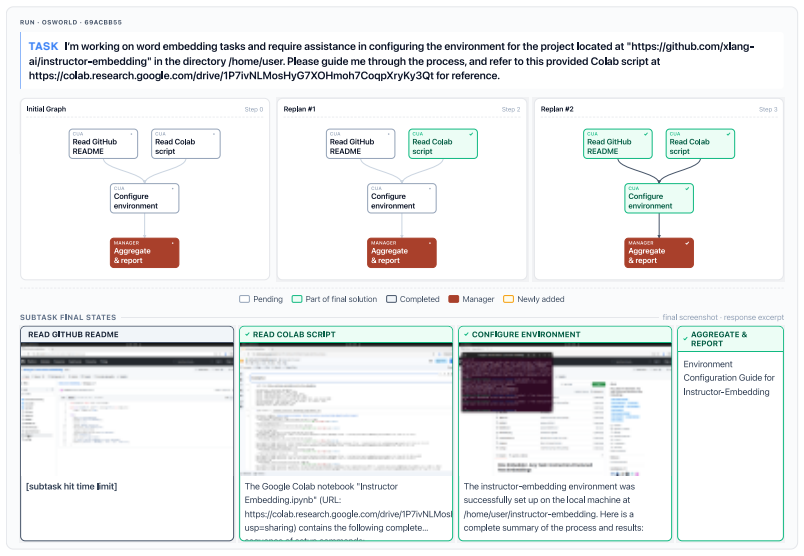Click the Configure environment node in Replan #2

659,198
